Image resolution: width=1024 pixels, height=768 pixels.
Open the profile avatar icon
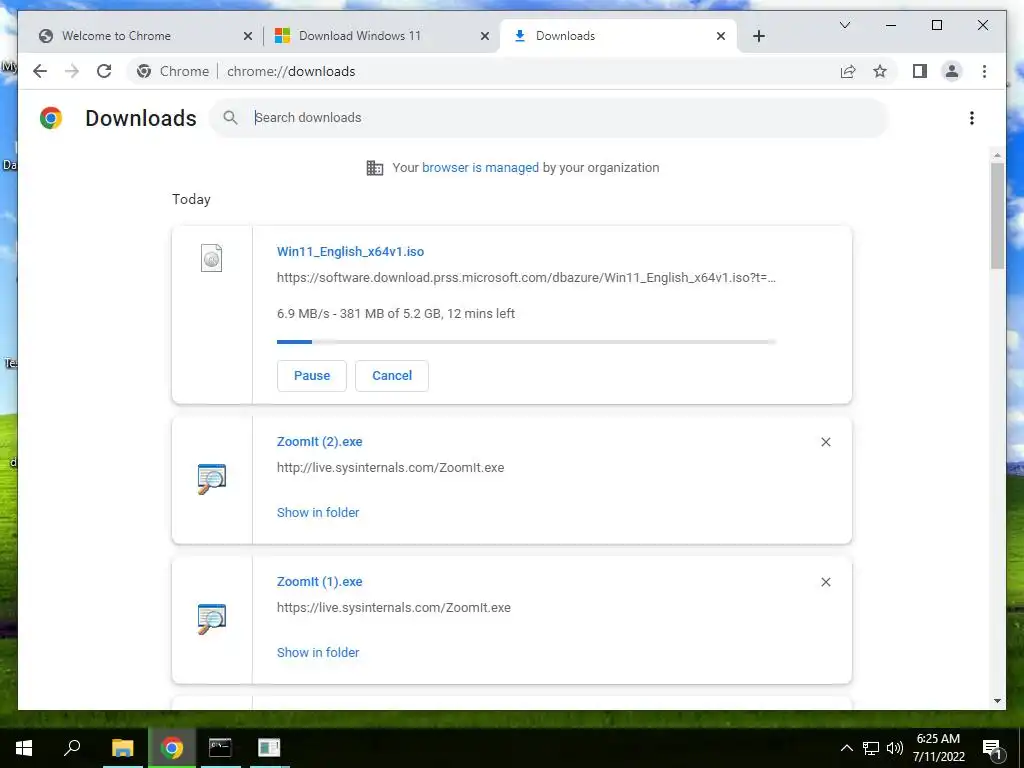point(952,71)
